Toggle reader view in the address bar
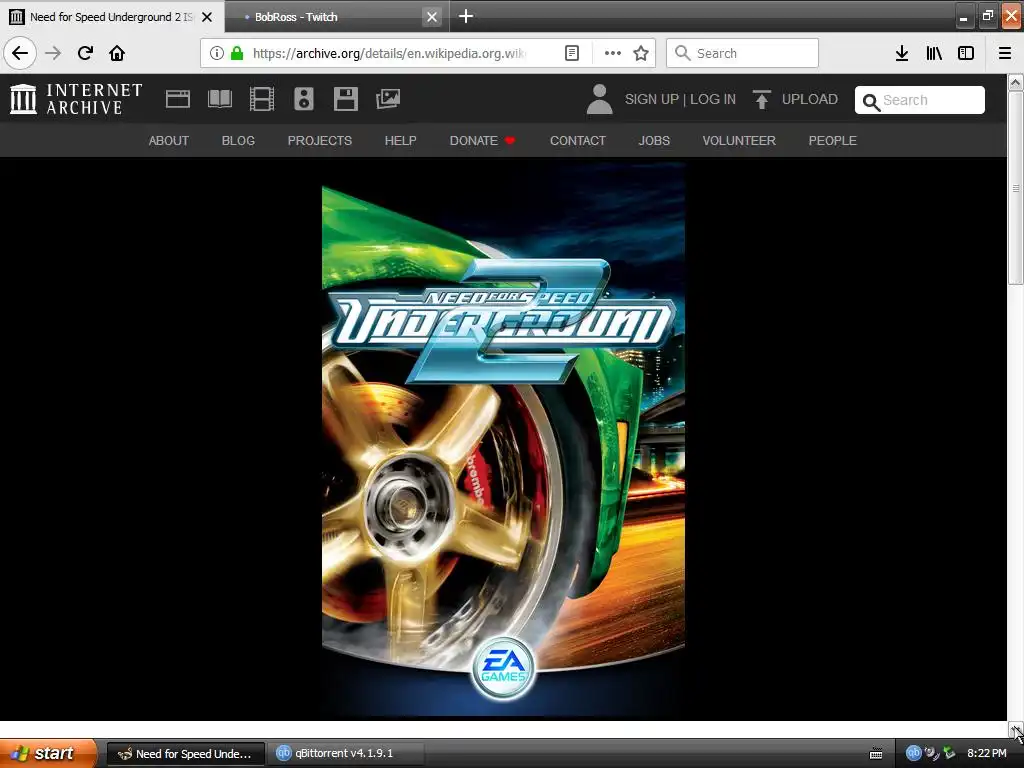The height and width of the screenshot is (768, 1024). coord(571,53)
